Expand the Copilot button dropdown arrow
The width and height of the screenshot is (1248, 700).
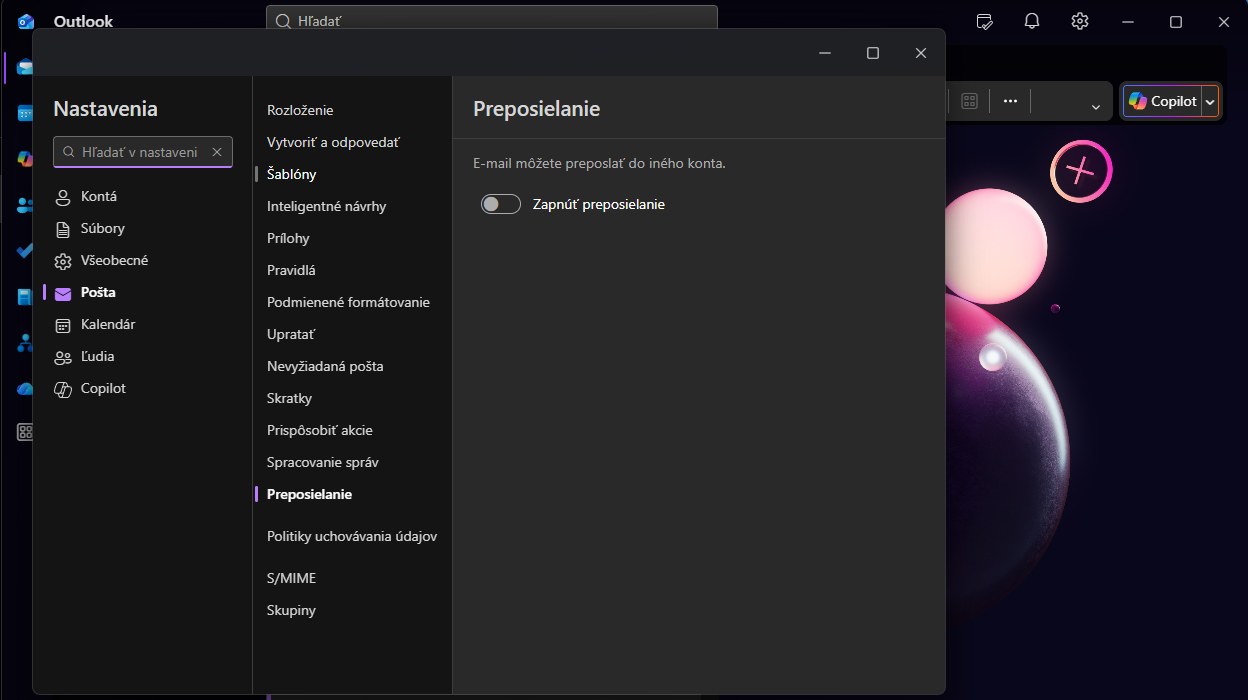pyautogui.click(x=1210, y=101)
